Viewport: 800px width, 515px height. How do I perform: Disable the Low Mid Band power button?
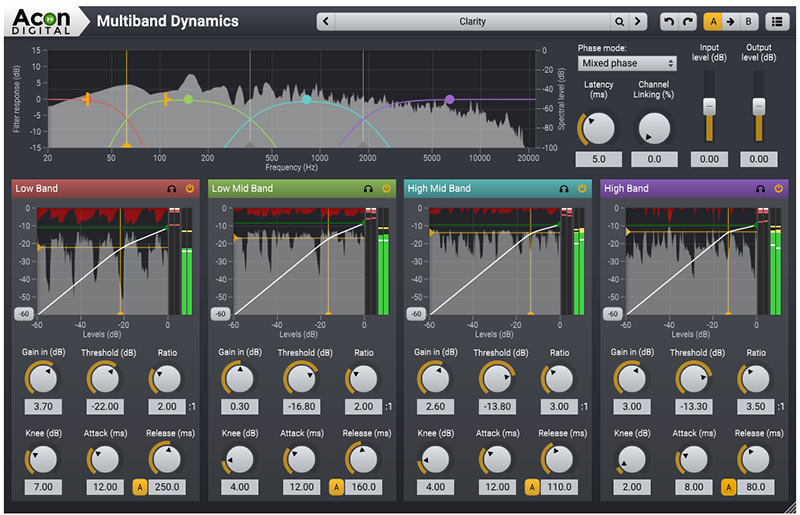tap(386, 187)
